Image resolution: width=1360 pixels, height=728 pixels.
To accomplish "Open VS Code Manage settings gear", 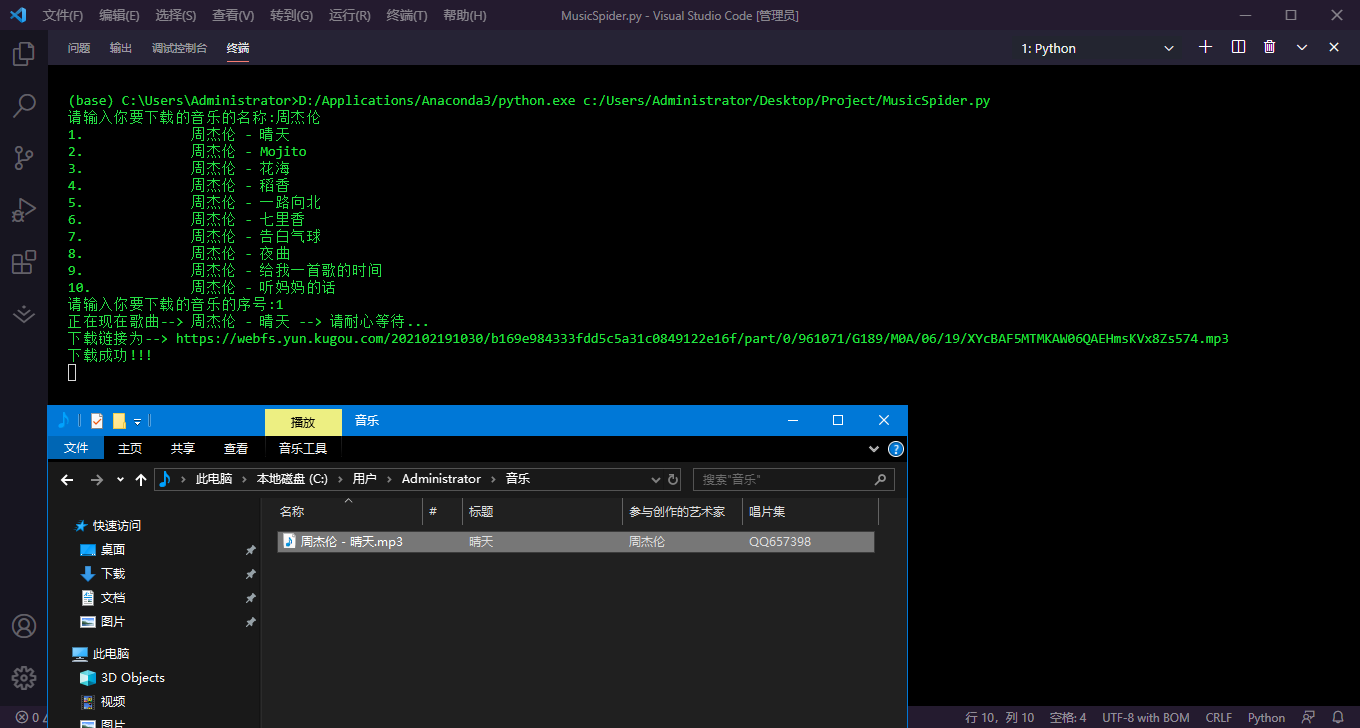I will (x=24, y=677).
